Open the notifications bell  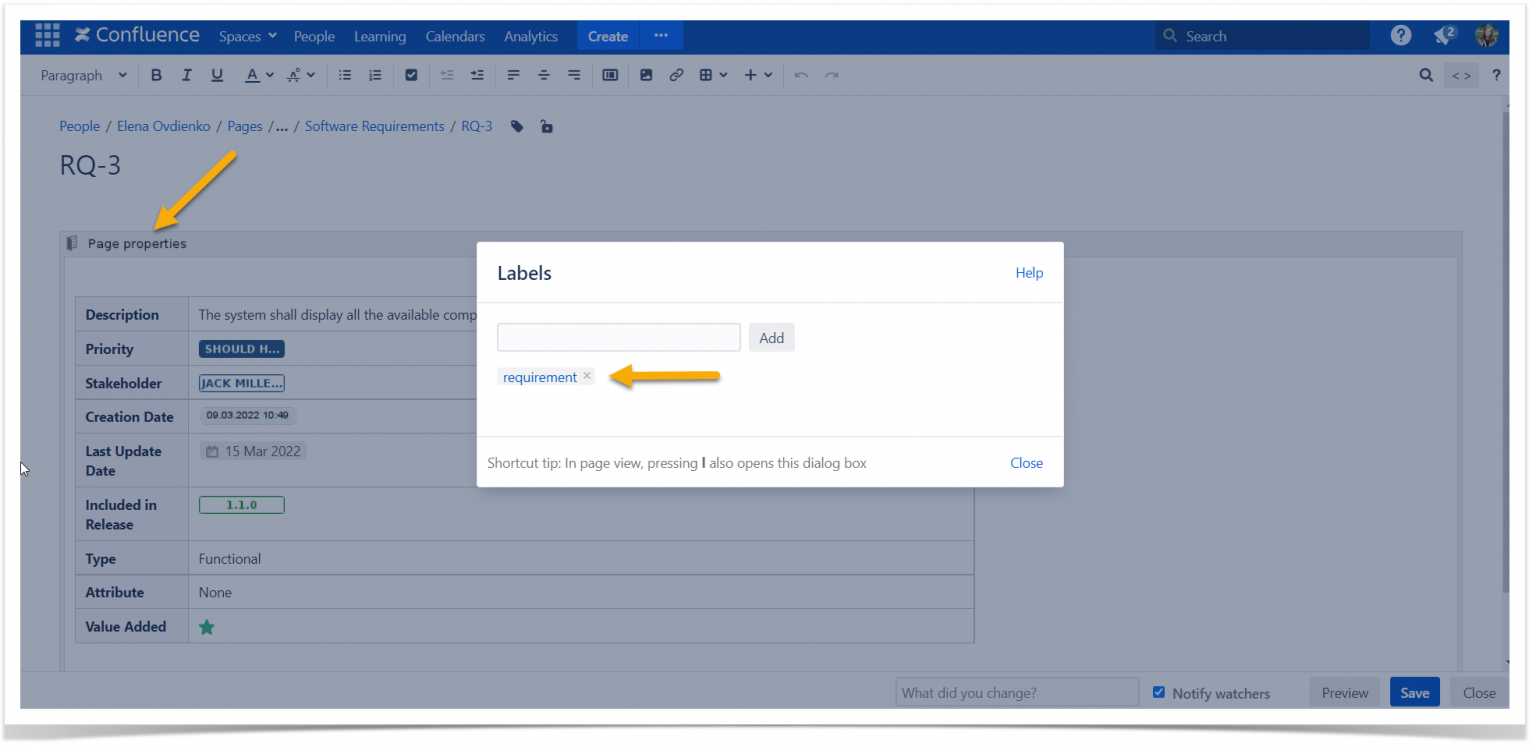point(1443,35)
